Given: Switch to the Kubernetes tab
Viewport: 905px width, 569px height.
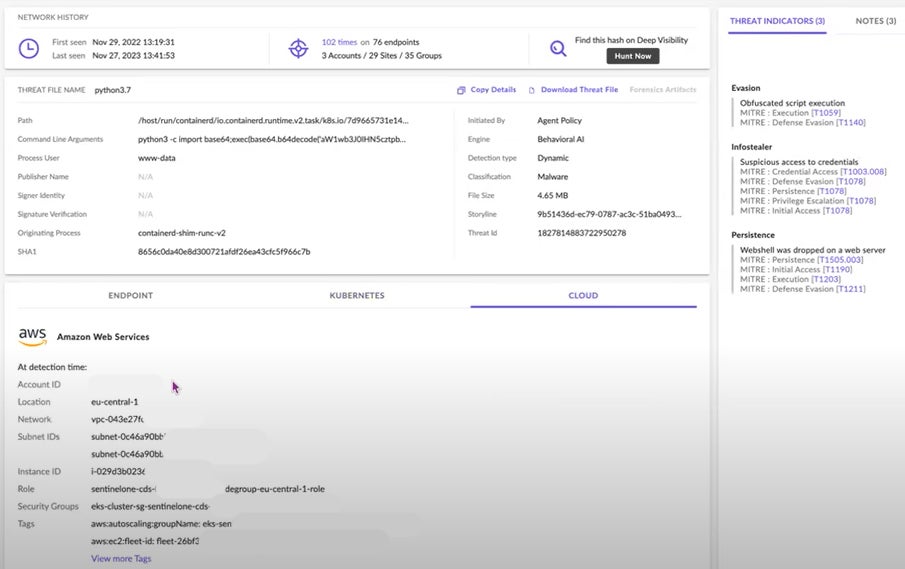Looking at the screenshot, I should (x=357, y=296).
